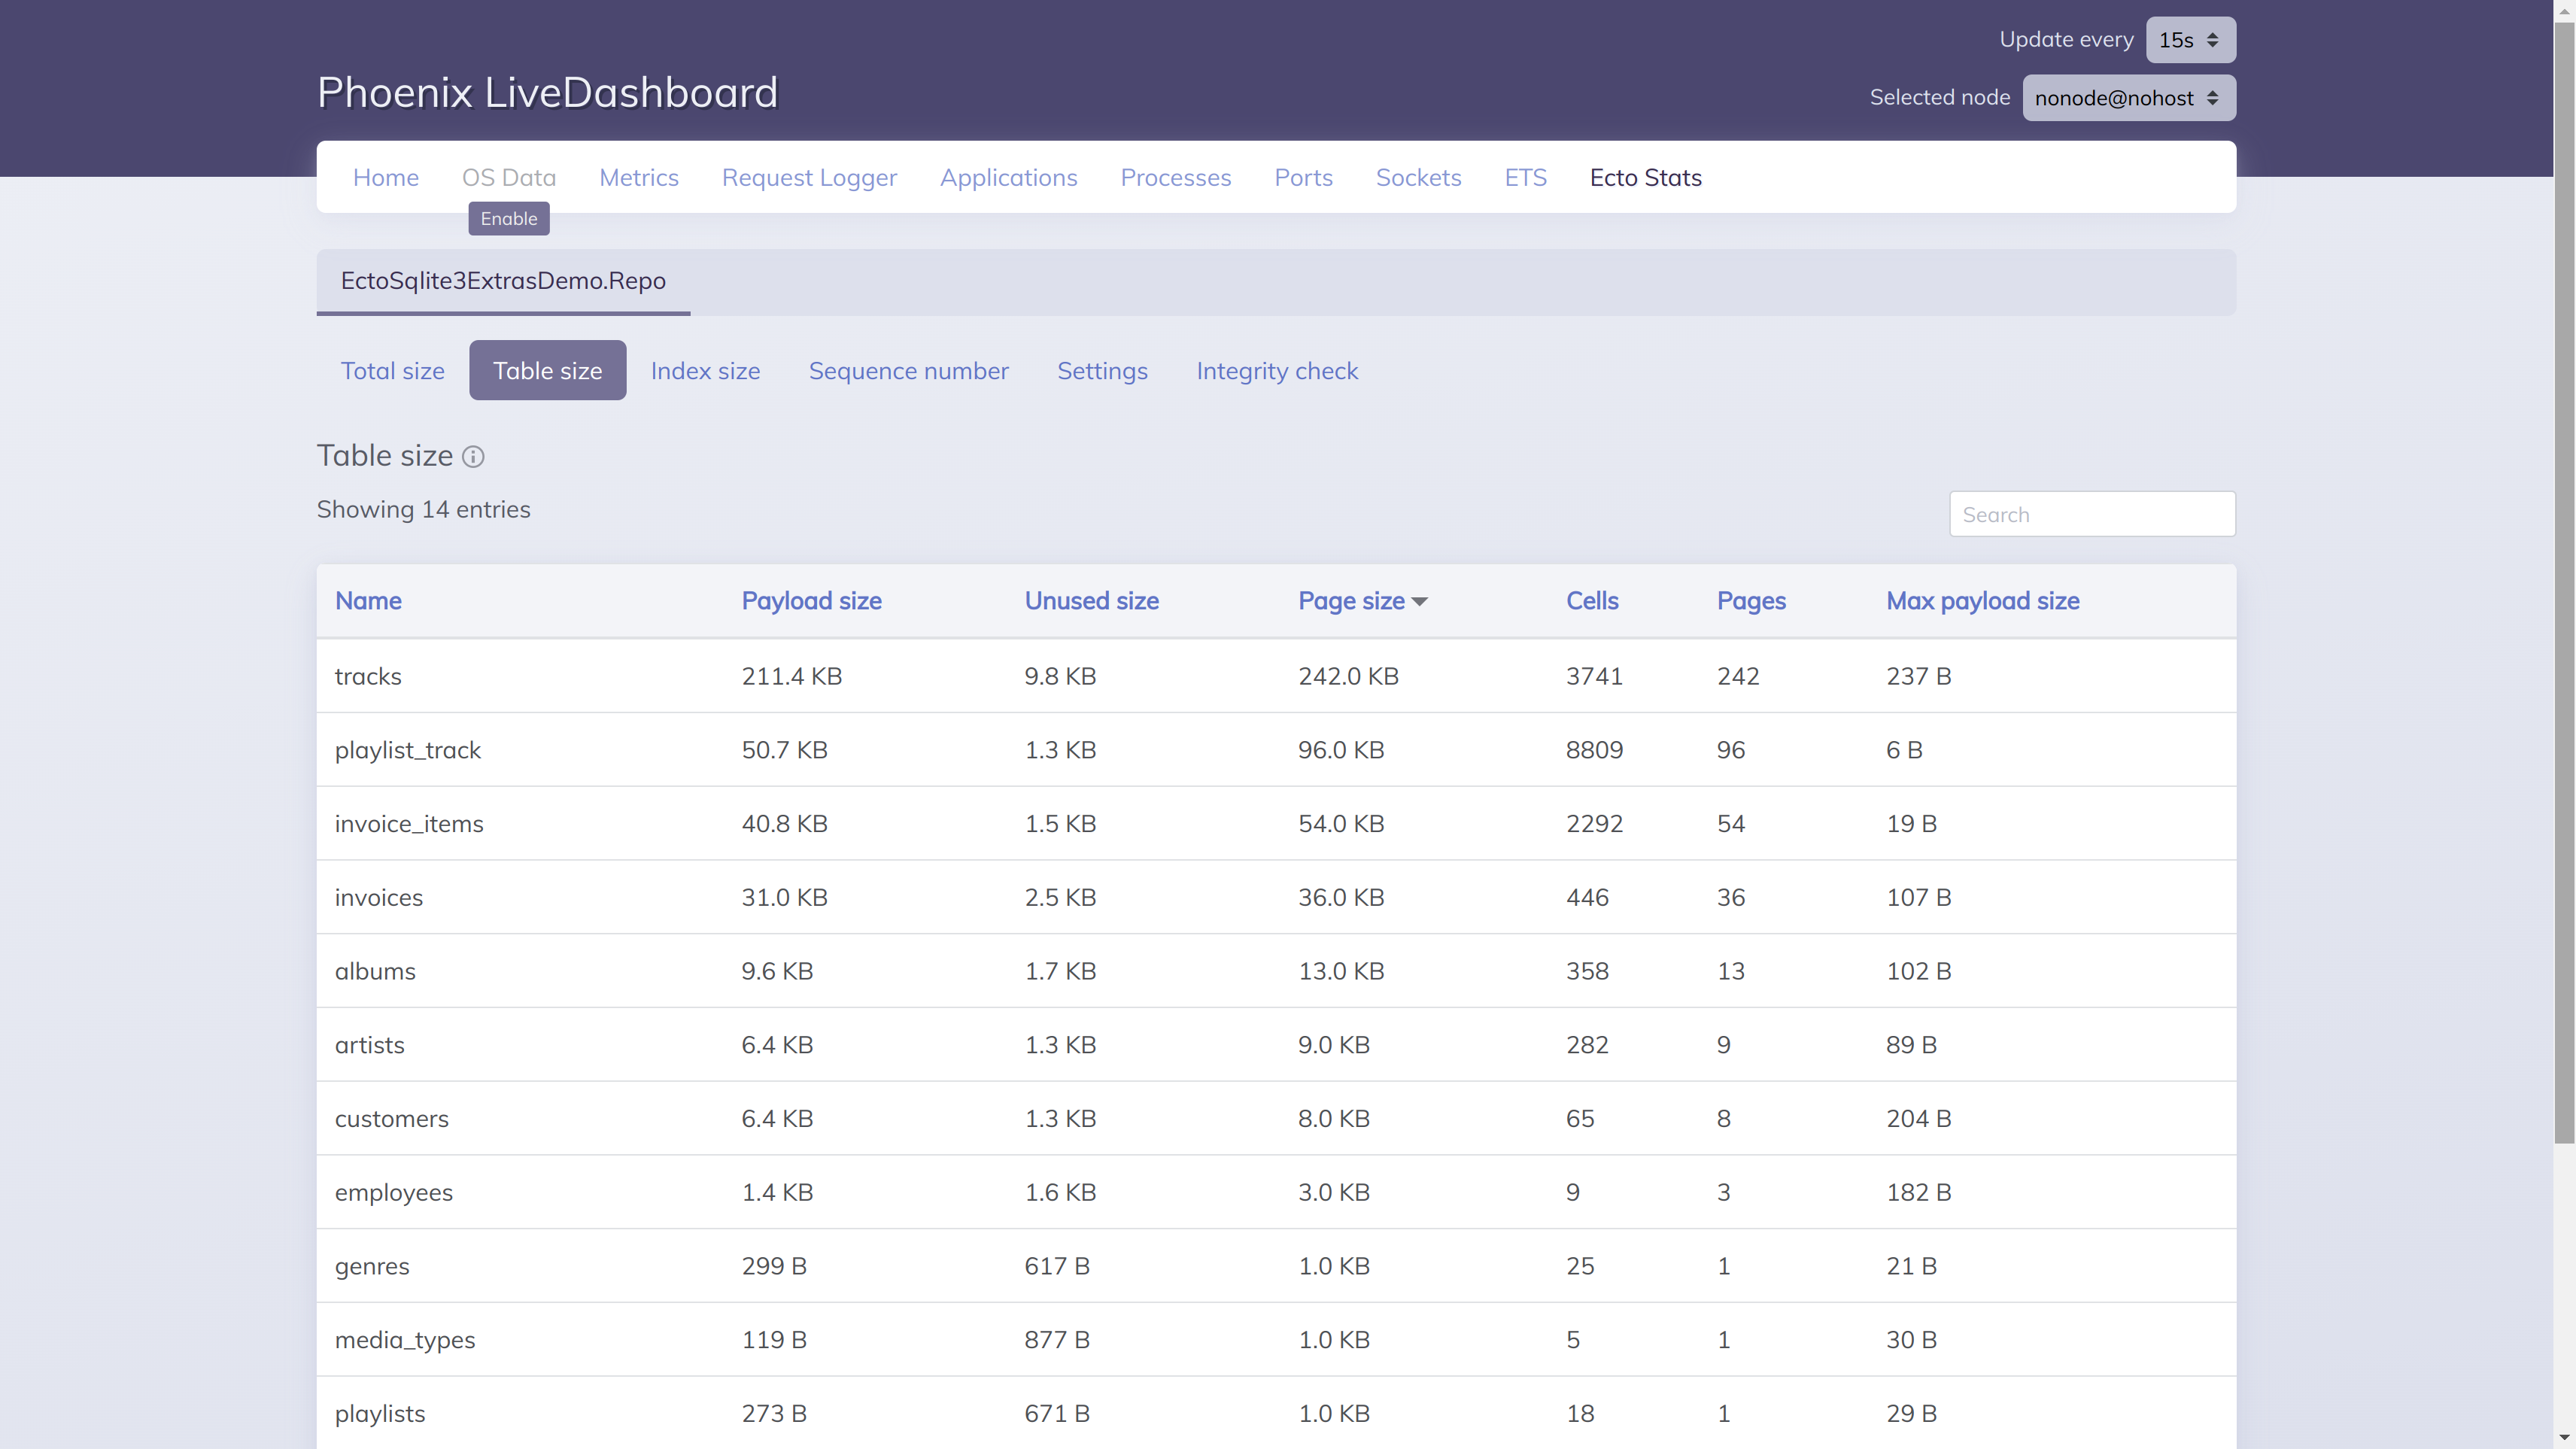Image resolution: width=2576 pixels, height=1449 pixels.
Task: Select the EctoSqlite3ExtrasDemo.Repo tab
Action: click(x=503, y=281)
